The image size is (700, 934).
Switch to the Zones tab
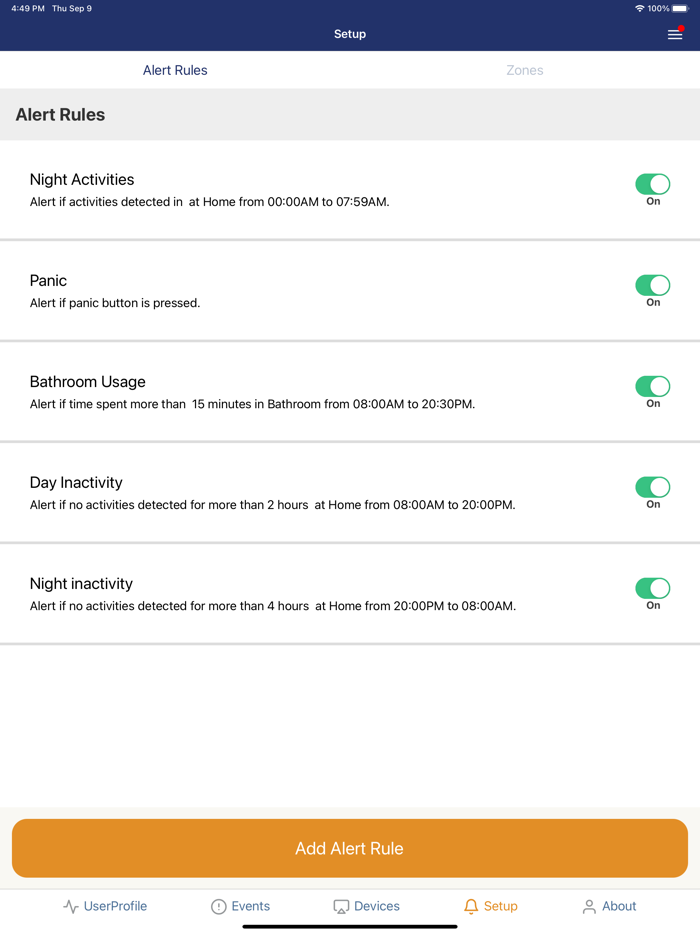(525, 70)
